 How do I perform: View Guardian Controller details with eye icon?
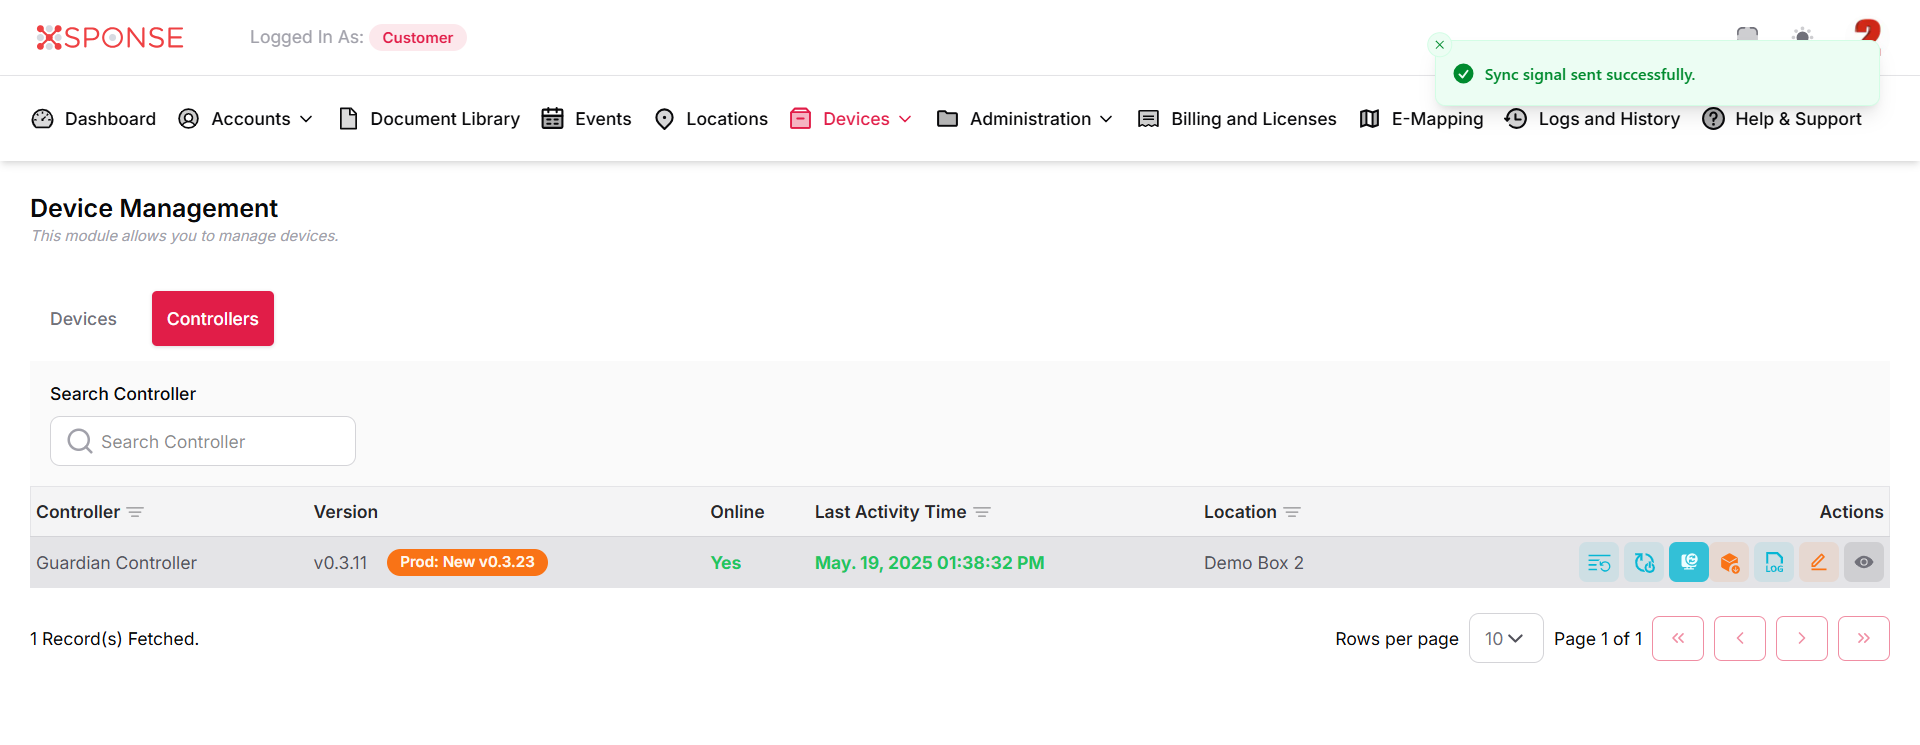click(1863, 562)
